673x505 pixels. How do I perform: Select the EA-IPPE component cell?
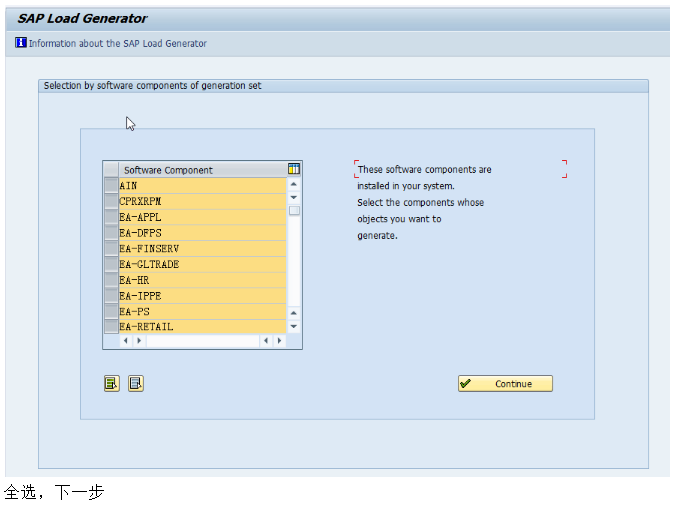pyautogui.click(x=200, y=296)
